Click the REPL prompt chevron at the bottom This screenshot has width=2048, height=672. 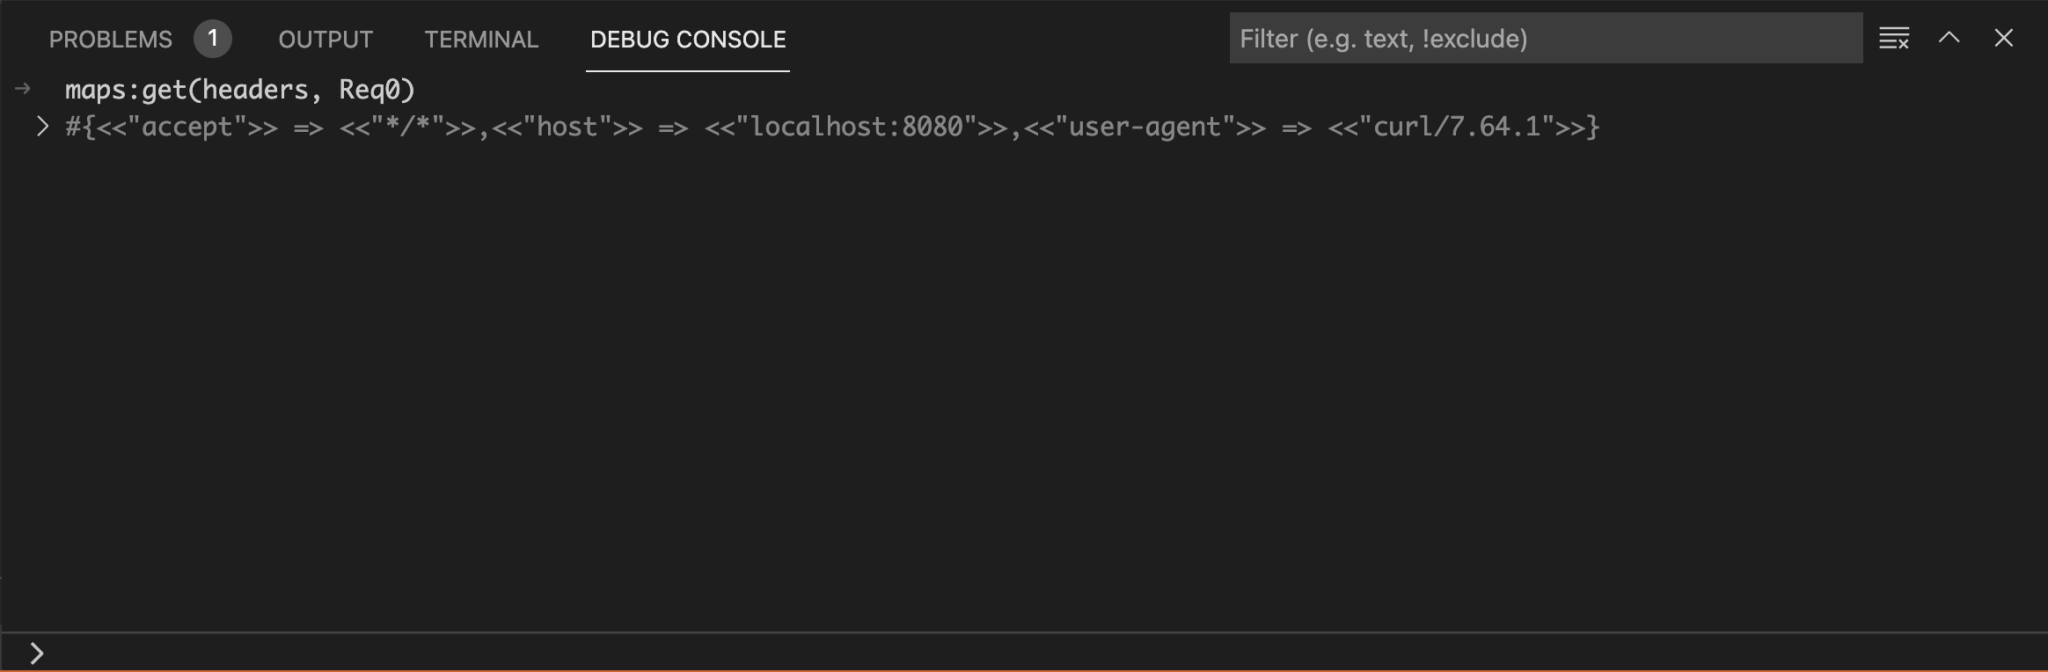click(x=37, y=653)
